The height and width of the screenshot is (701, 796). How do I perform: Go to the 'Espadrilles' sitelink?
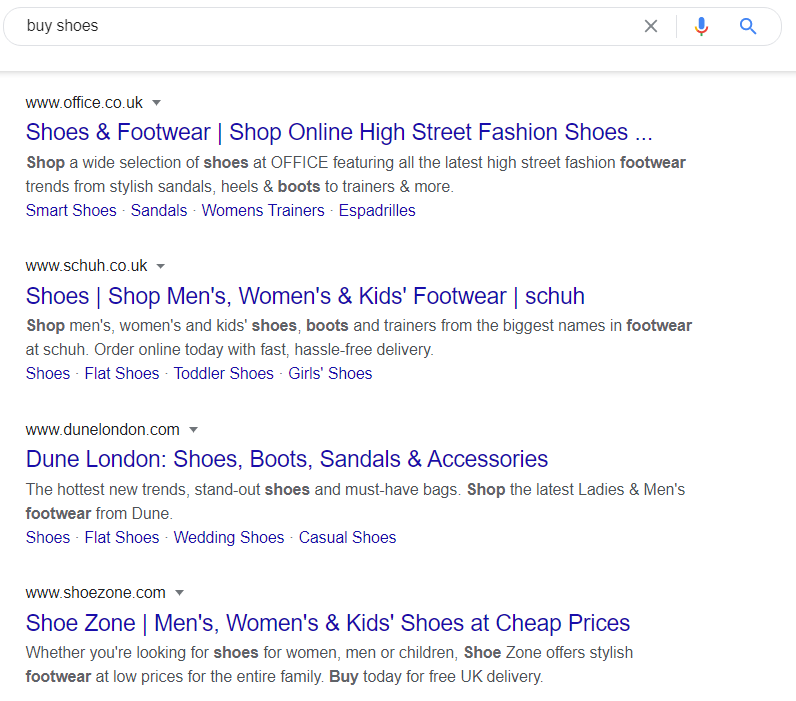coord(377,210)
